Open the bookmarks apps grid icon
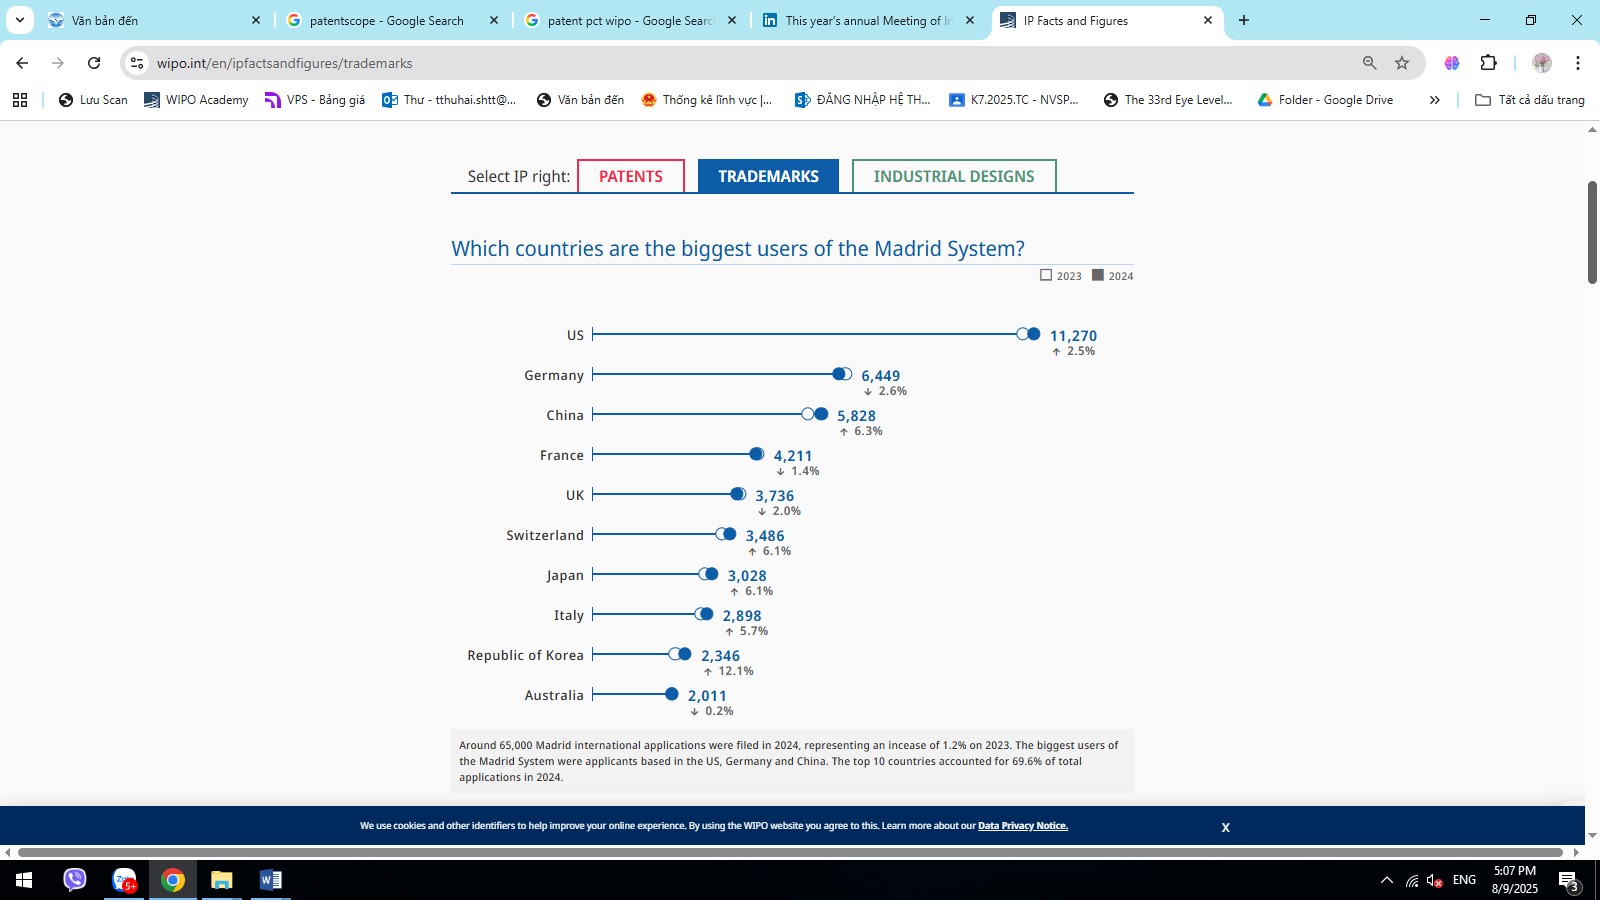The height and width of the screenshot is (900, 1600). 20,100
